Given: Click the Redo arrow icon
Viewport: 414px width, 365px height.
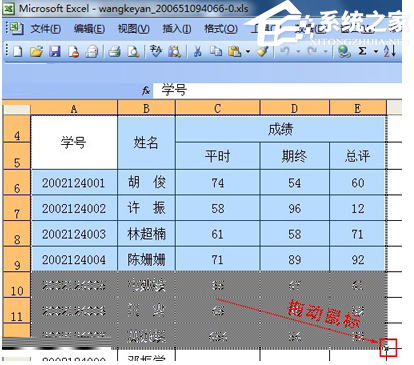Looking at the screenshot, I should (313, 51).
